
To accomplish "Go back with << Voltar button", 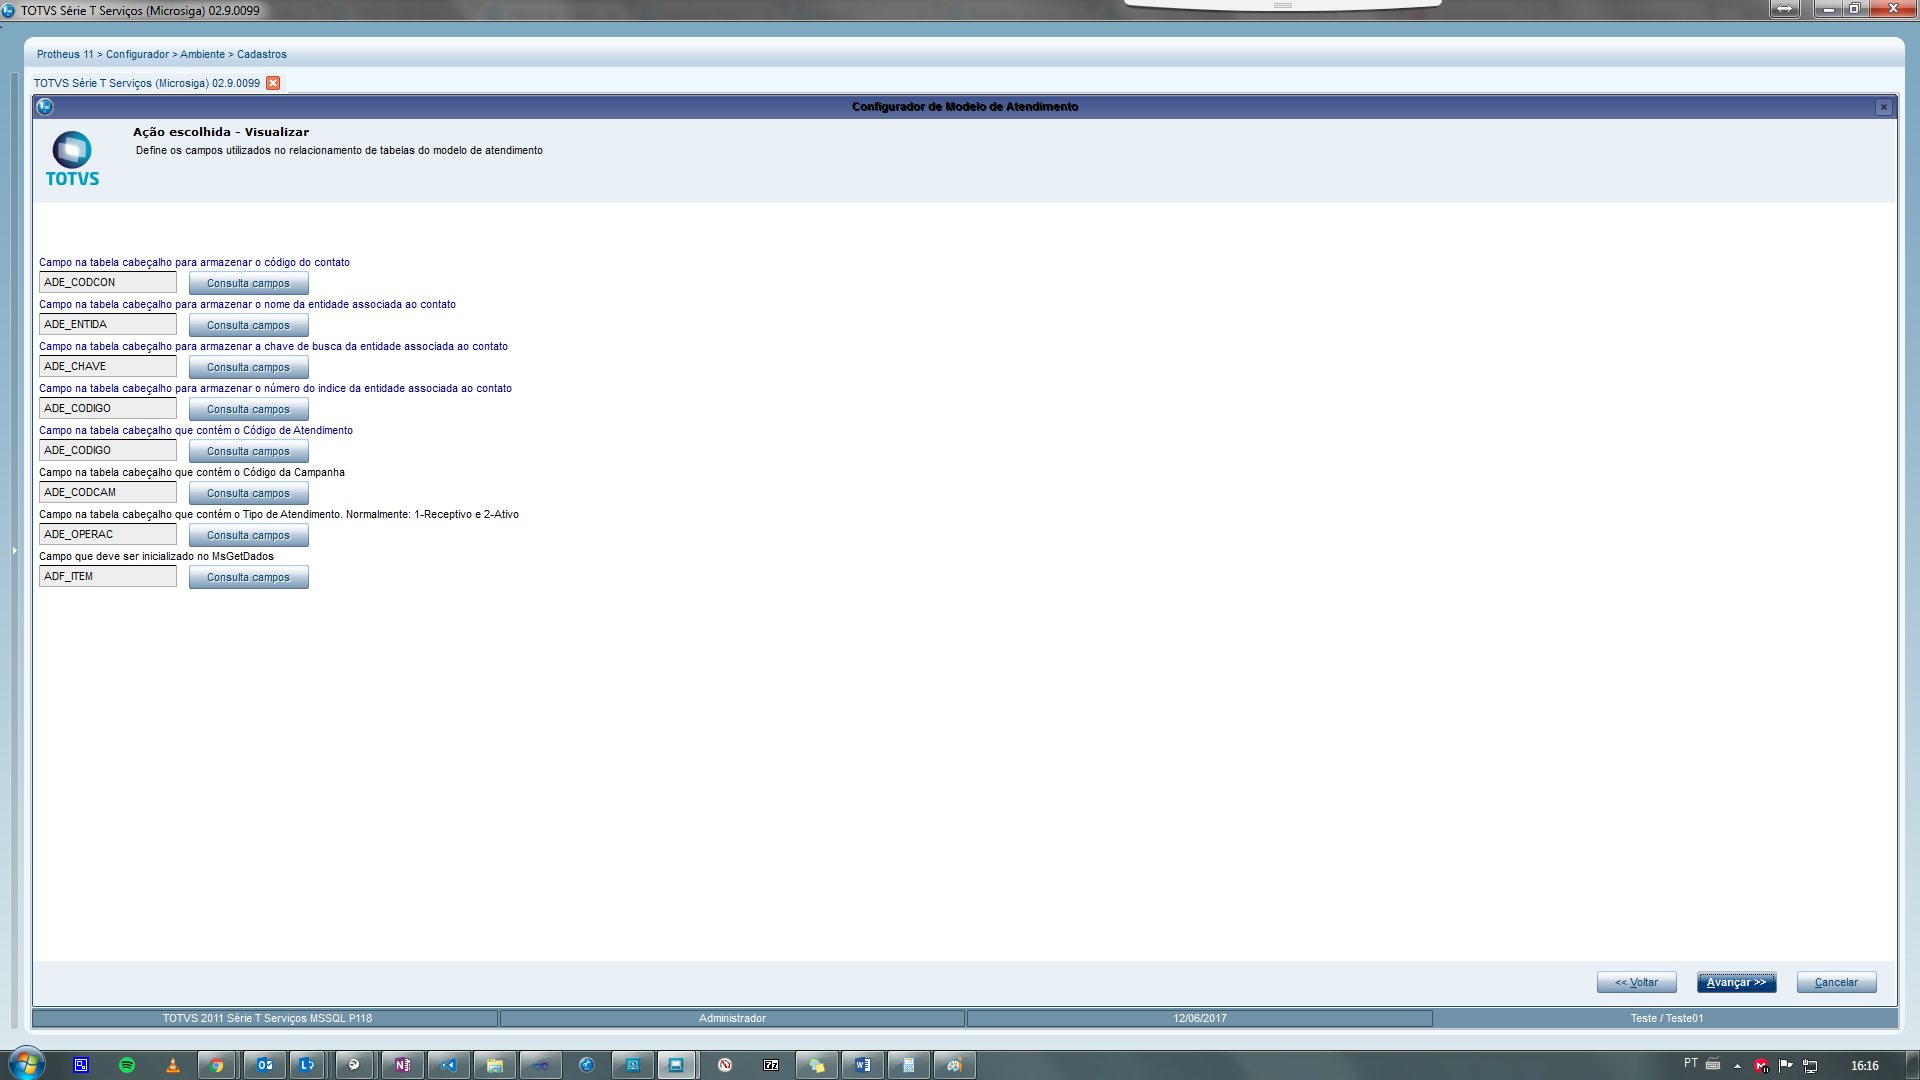I will coord(1636,982).
